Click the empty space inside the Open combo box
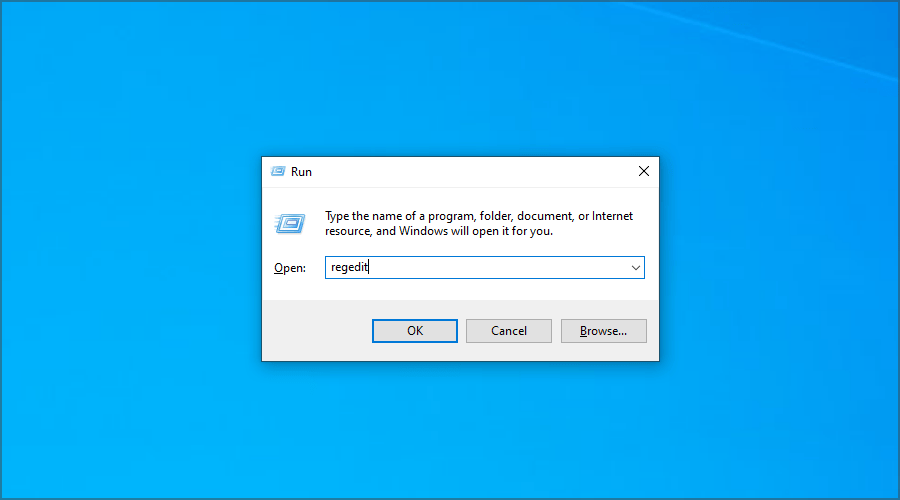The image size is (900, 500). [x=500, y=268]
